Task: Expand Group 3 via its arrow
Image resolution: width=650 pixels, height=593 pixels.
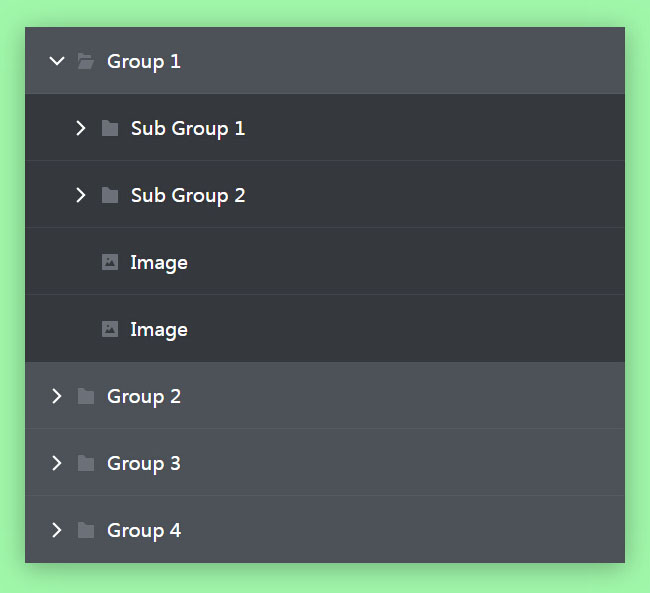Action: tap(57, 463)
